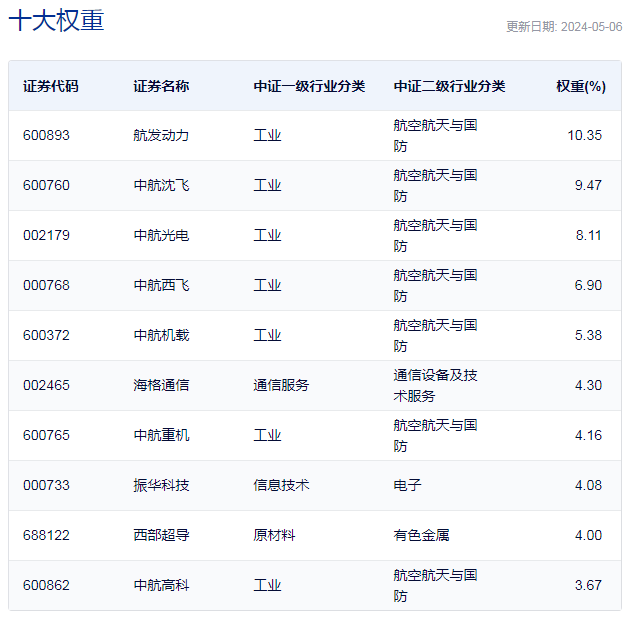Select stock code 000733
This screenshot has width=628, height=618.
[x=46, y=485]
